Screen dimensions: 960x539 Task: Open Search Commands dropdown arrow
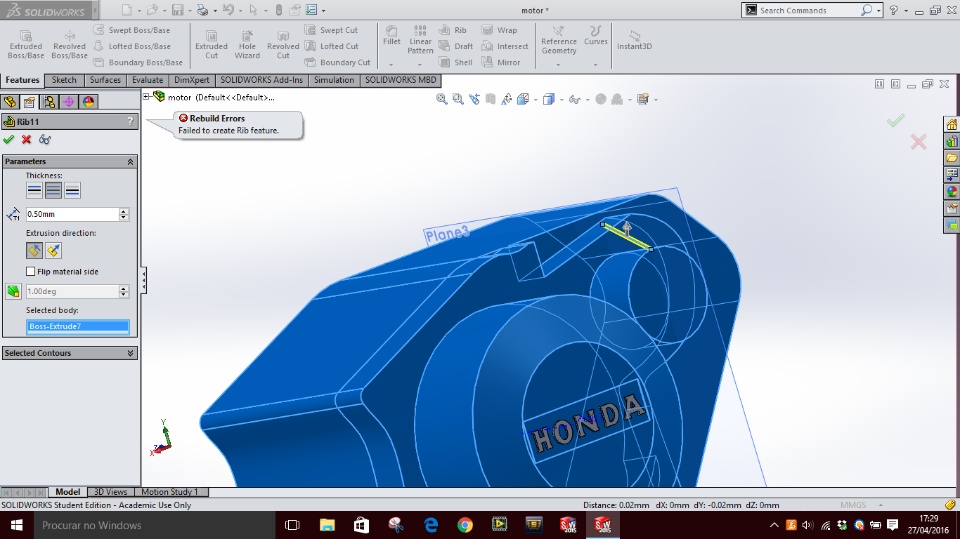click(x=879, y=10)
